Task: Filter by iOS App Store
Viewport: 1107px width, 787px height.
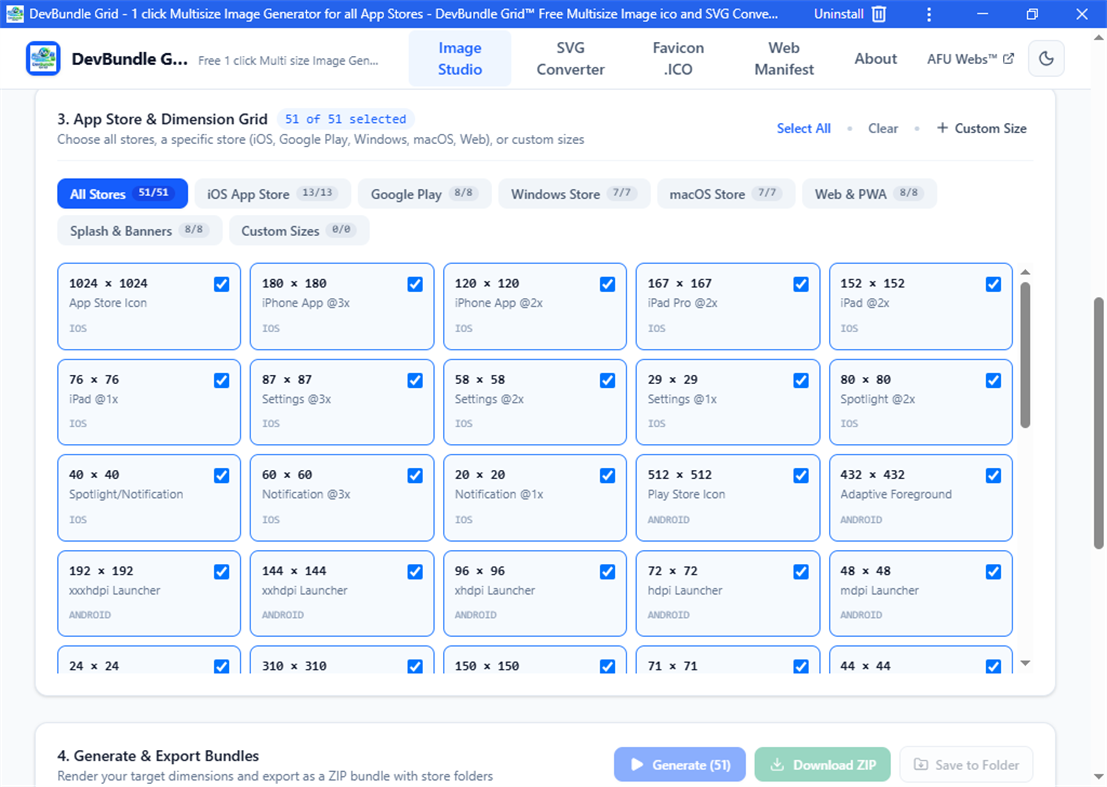Action: 272,193
